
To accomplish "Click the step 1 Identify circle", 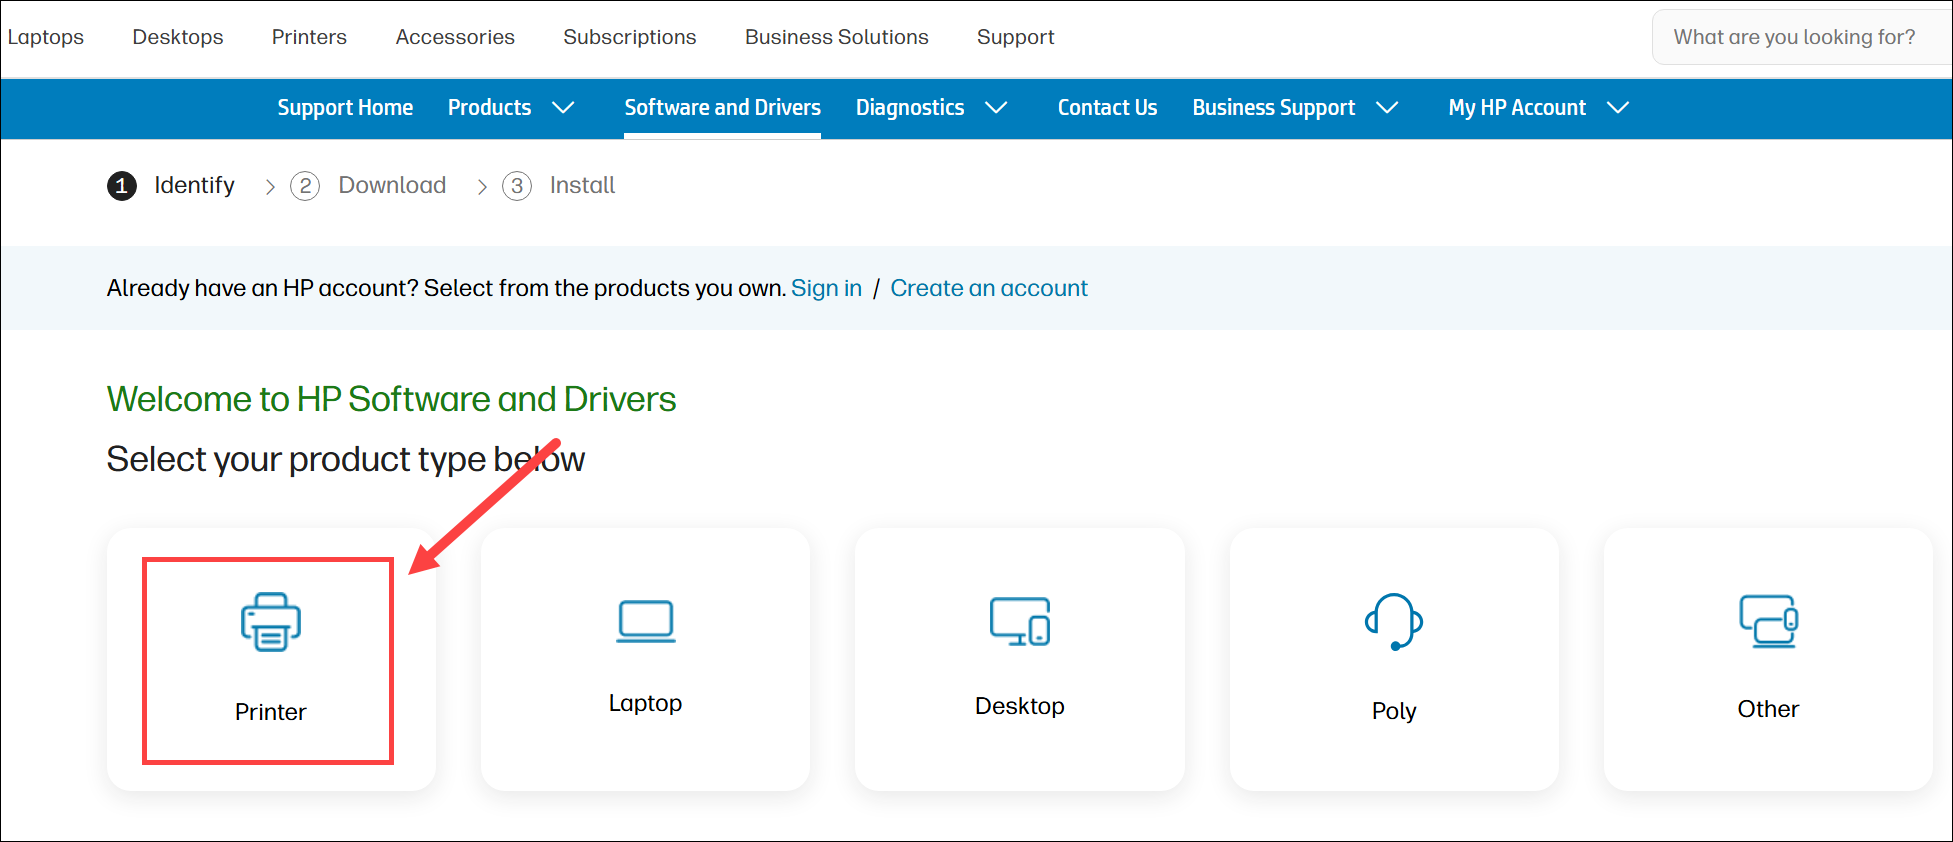I will click(122, 186).
